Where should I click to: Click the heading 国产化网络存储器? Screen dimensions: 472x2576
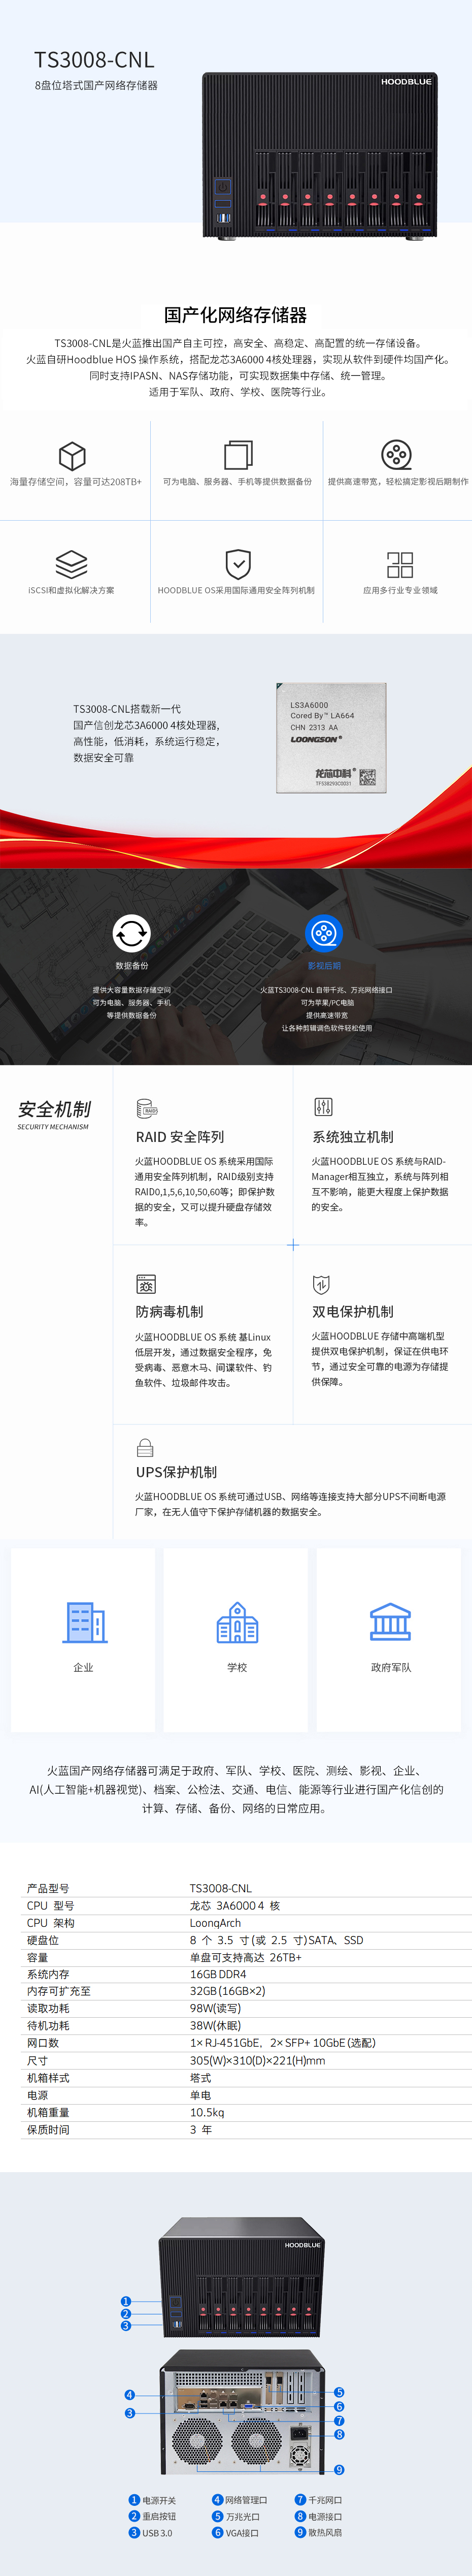pos(236,315)
